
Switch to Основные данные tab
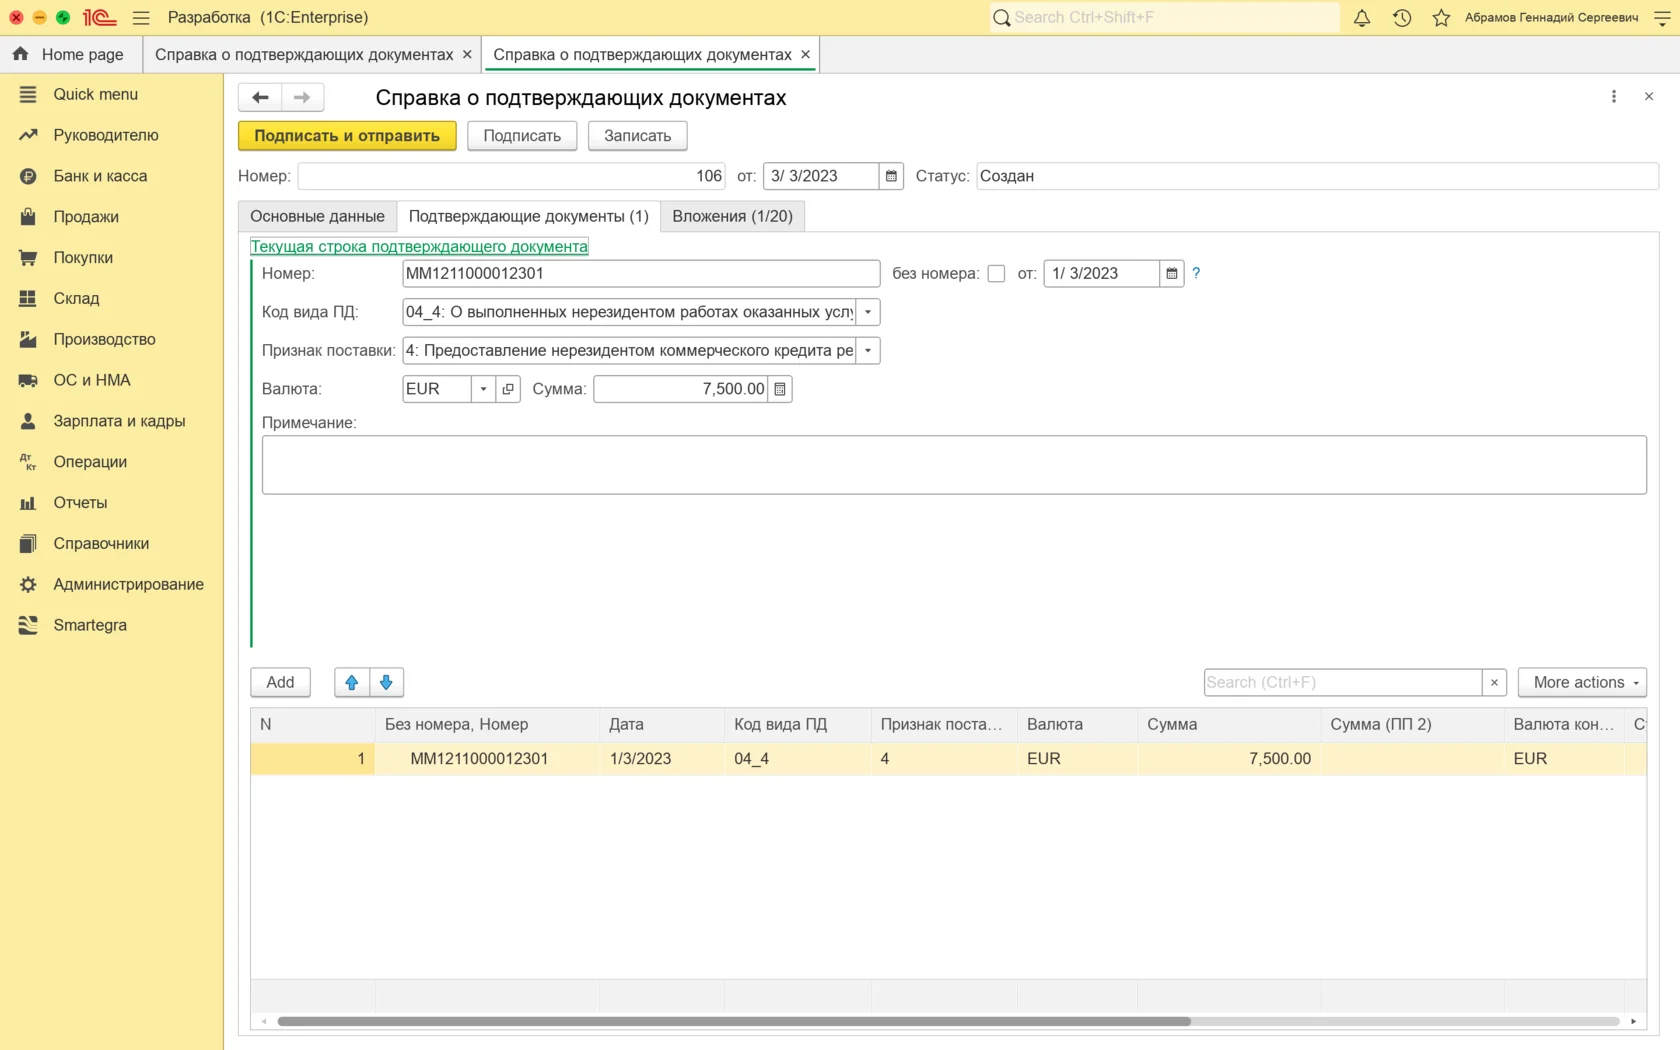pos(317,216)
